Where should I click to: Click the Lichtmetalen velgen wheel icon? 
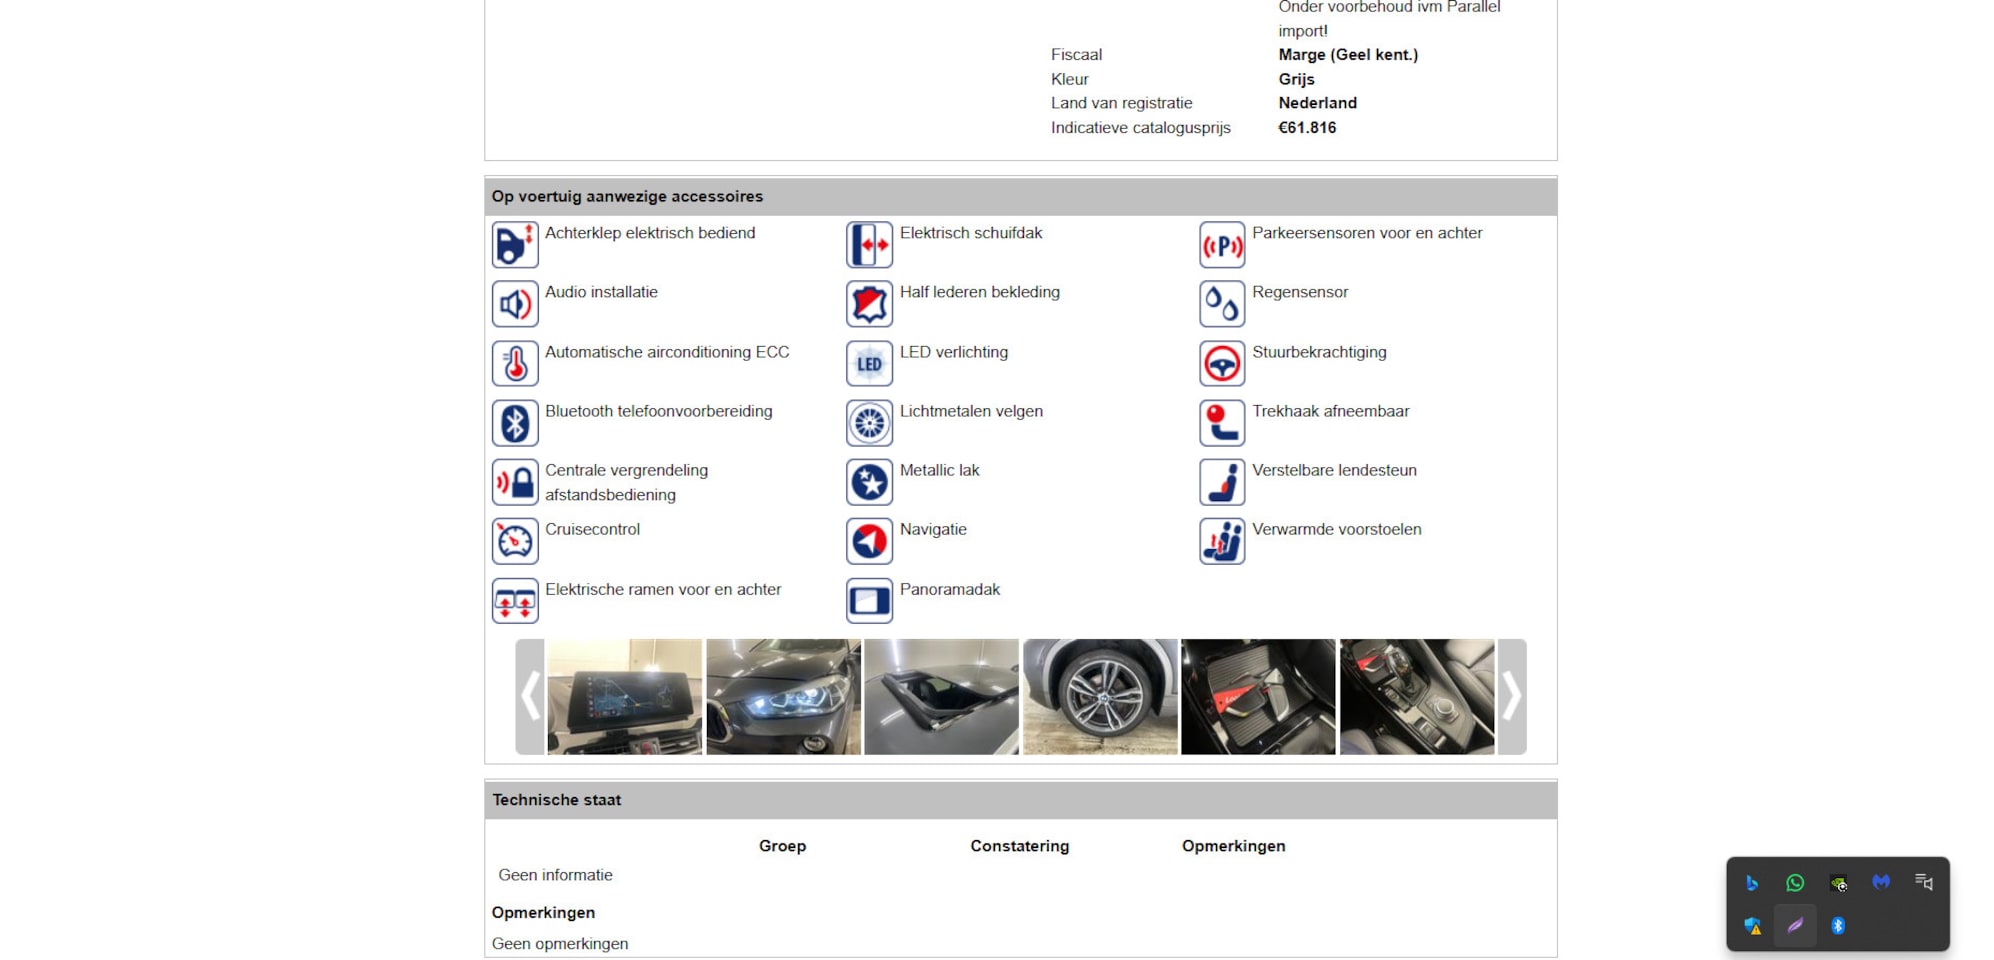[x=869, y=423]
